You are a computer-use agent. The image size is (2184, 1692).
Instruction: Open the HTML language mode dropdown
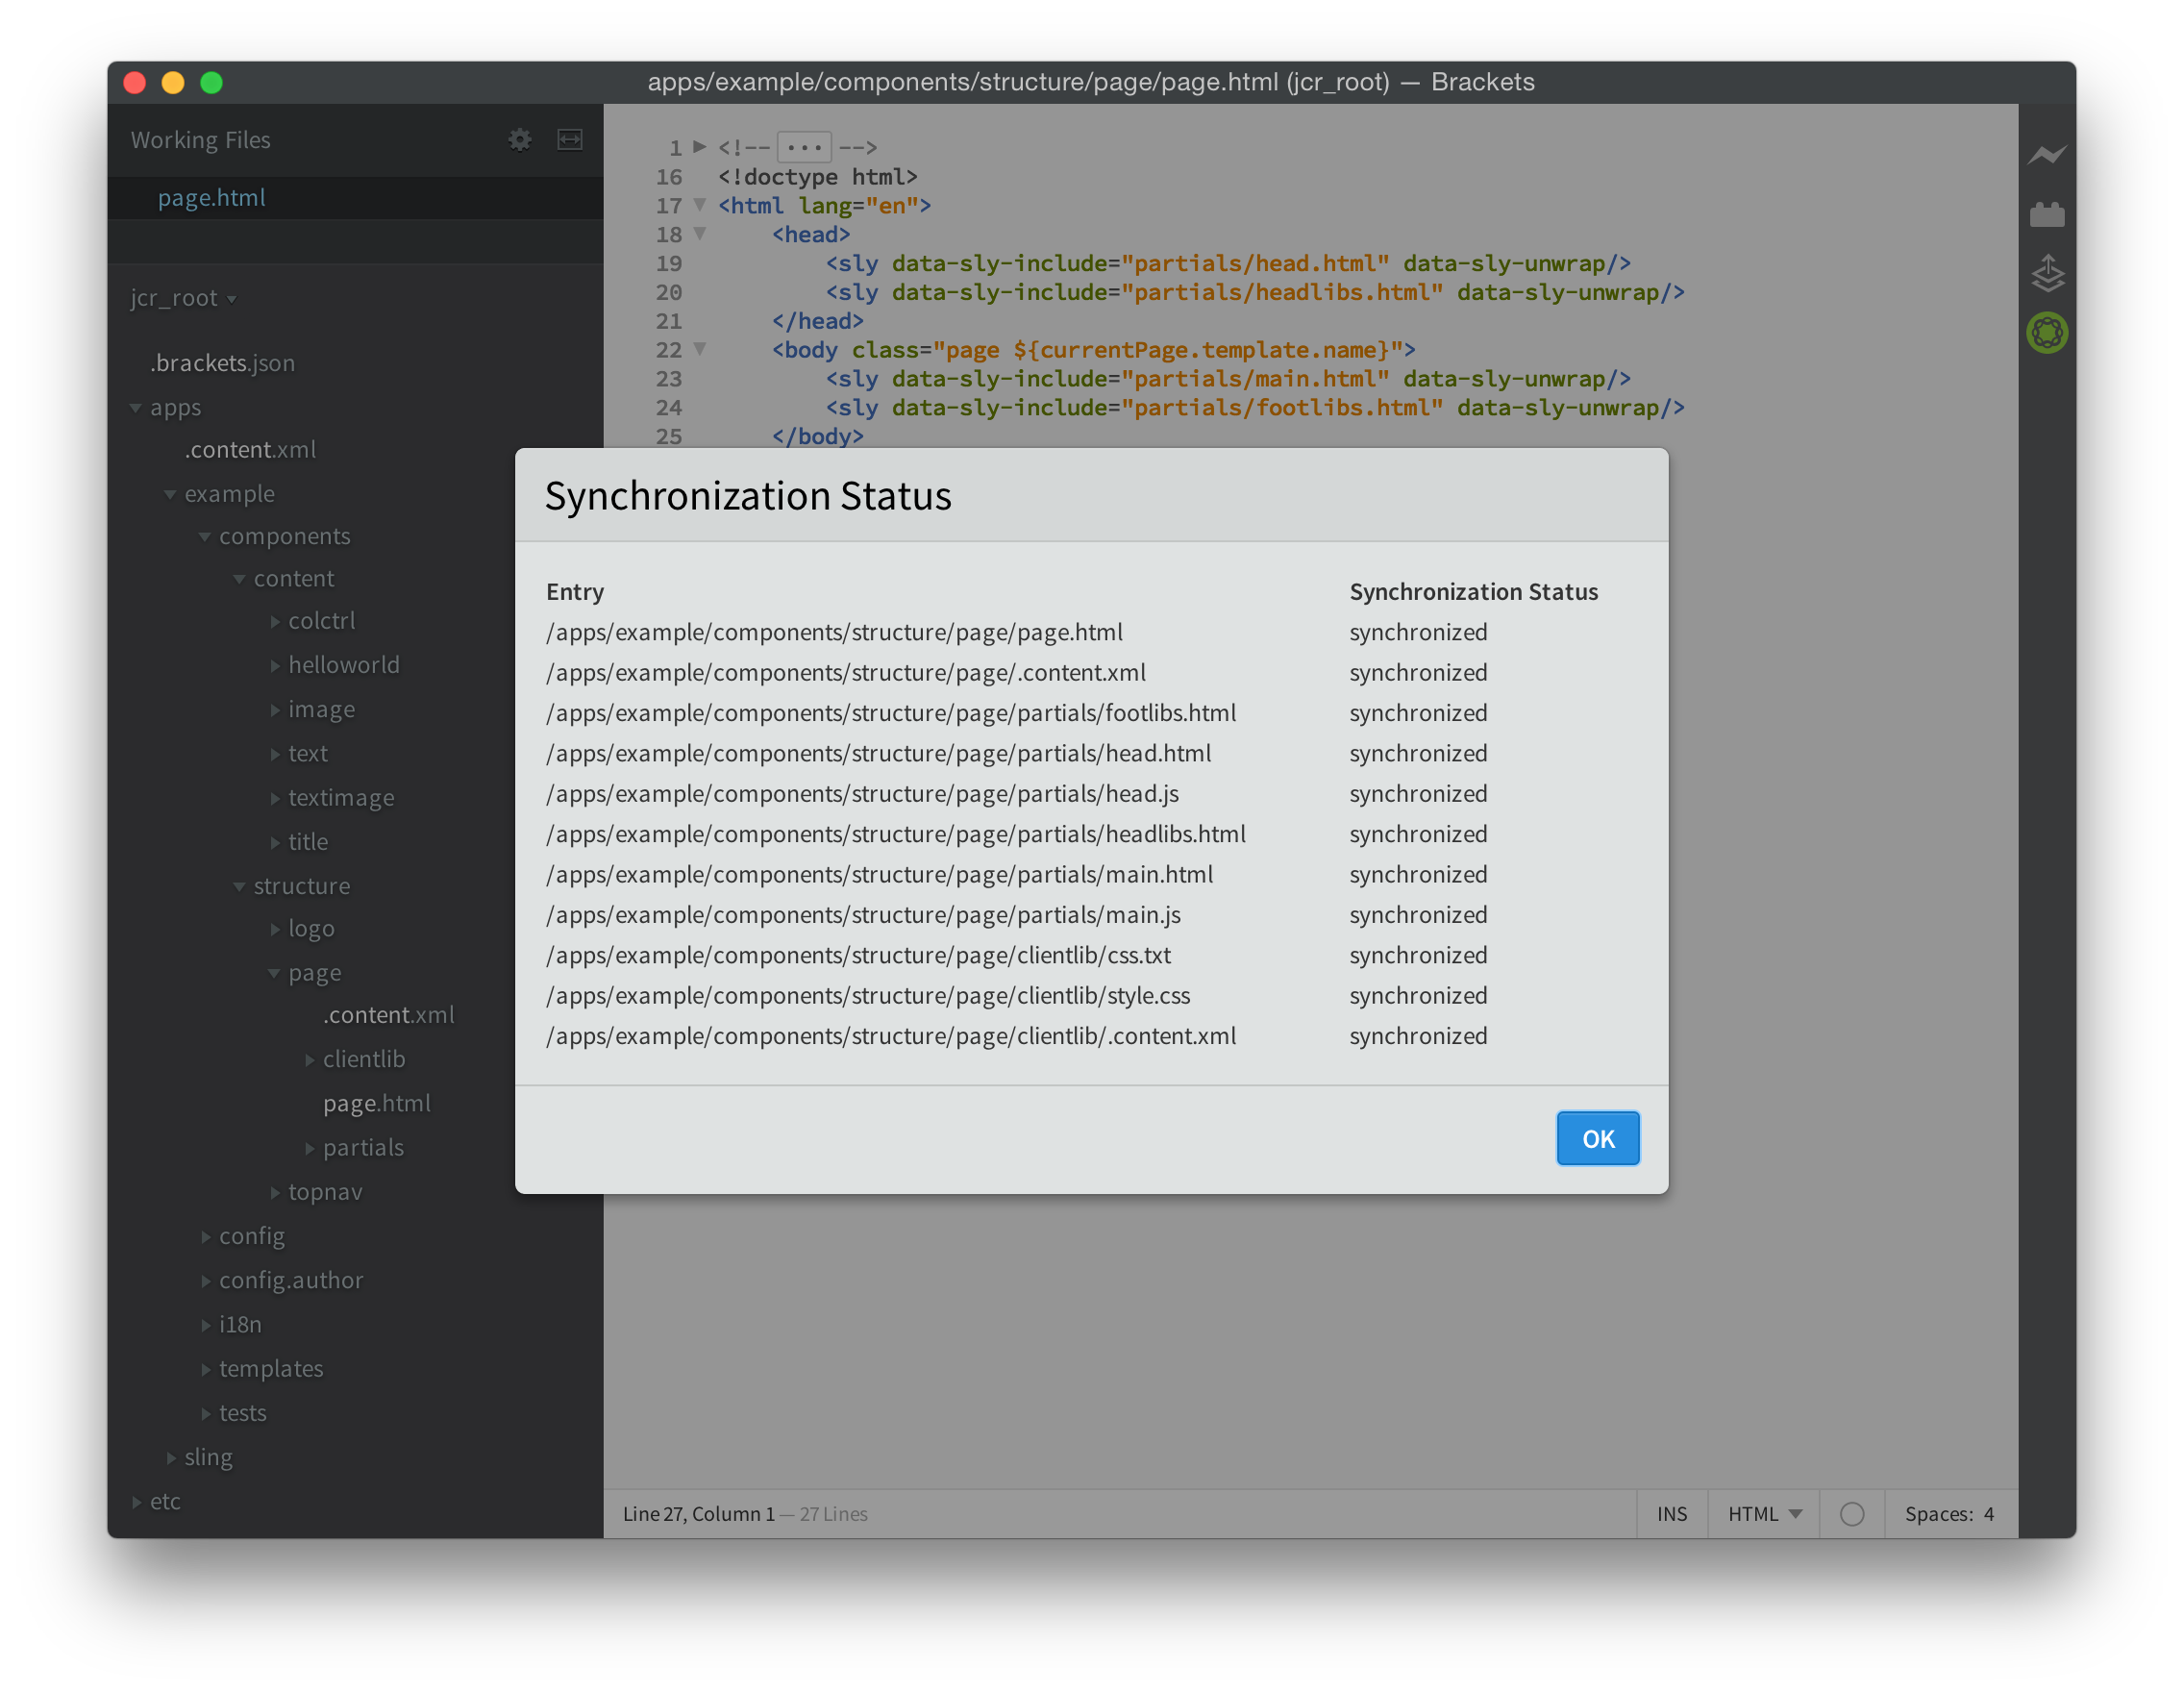coord(1764,1514)
